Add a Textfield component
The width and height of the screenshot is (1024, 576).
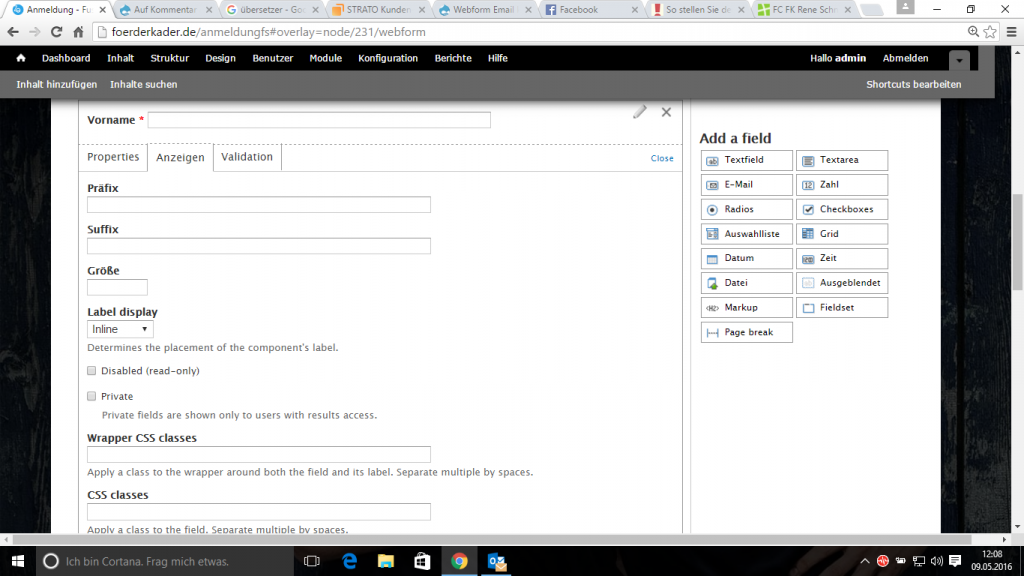pyautogui.click(x=746, y=160)
